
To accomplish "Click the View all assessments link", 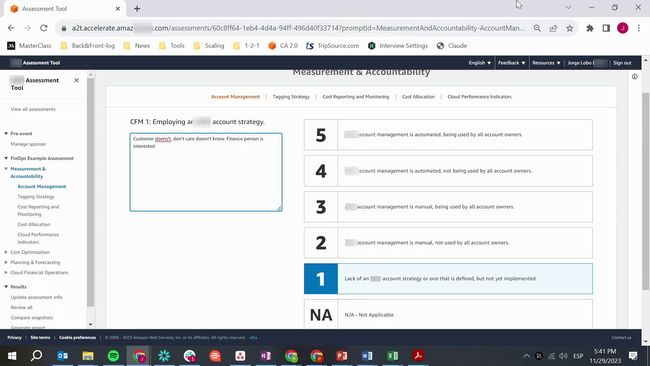I will (x=33, y=109).
